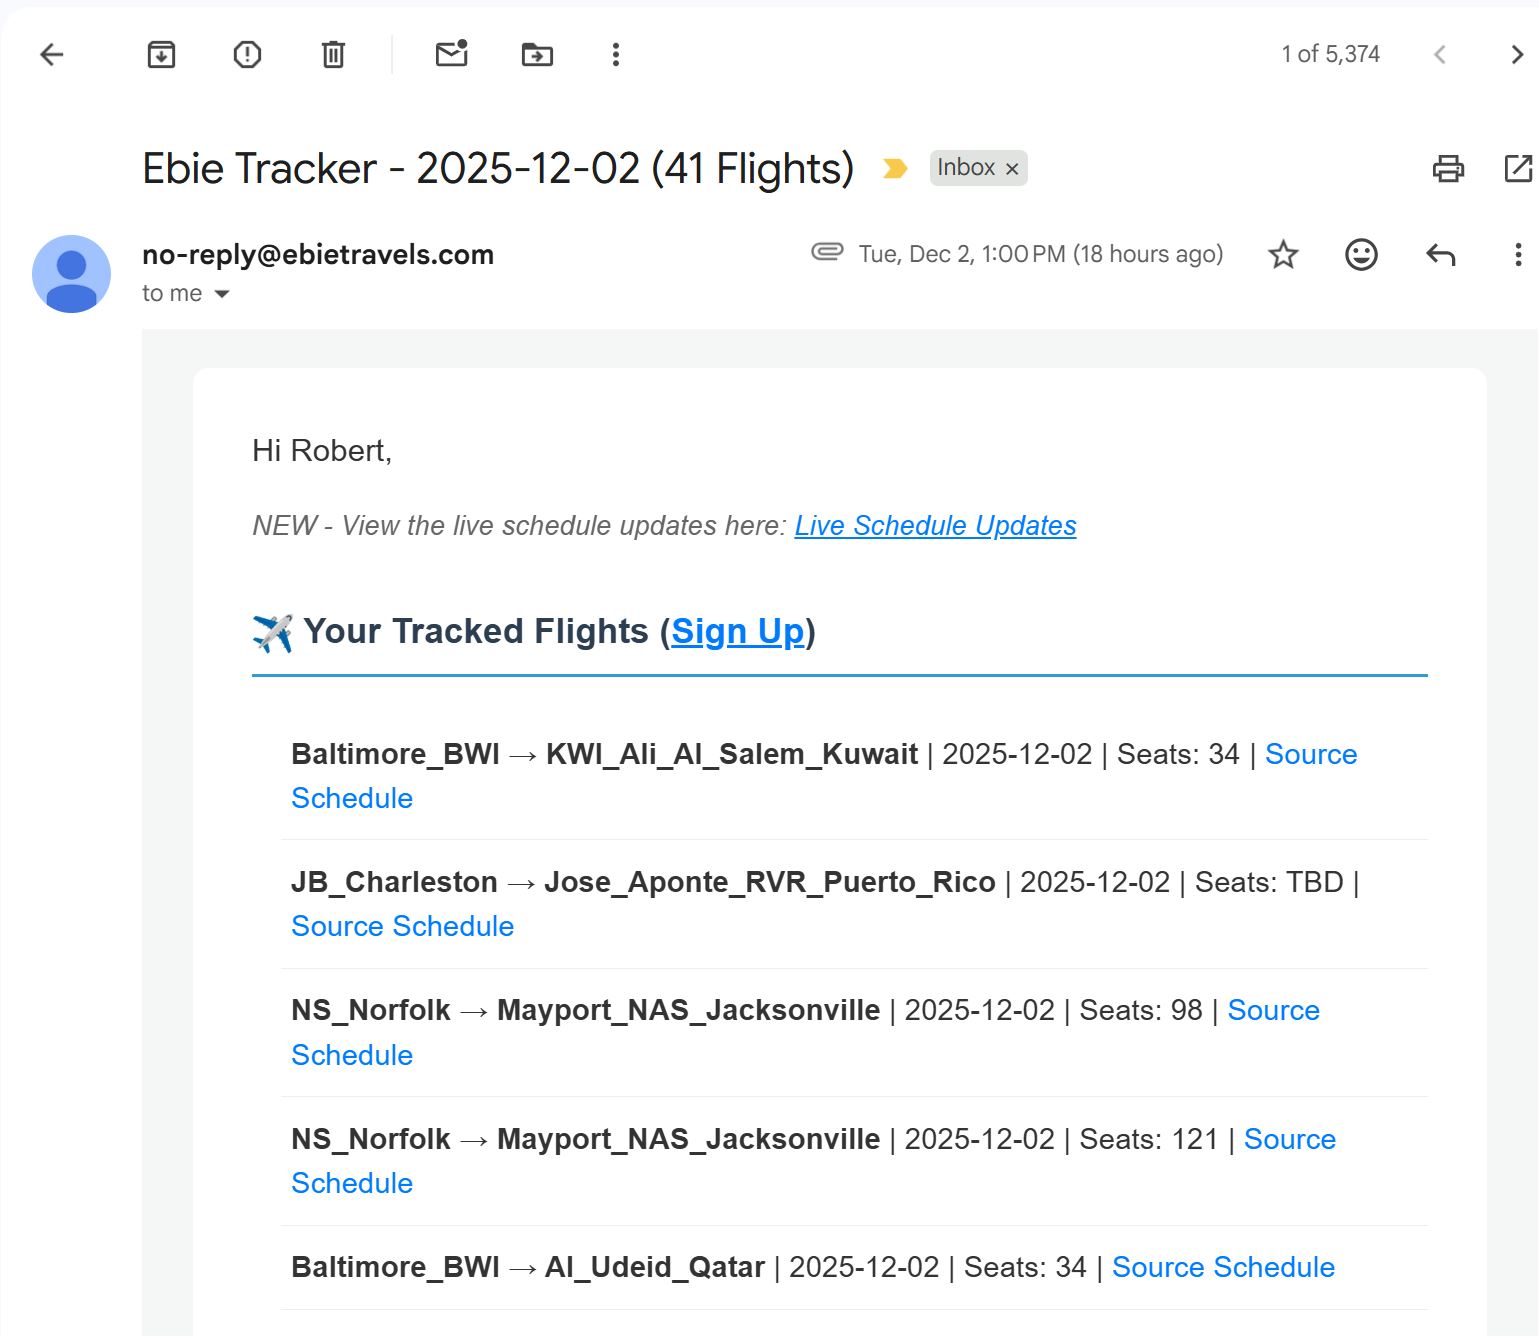
Task: Add an emoji reaction to email
Action: (1361, 255)
